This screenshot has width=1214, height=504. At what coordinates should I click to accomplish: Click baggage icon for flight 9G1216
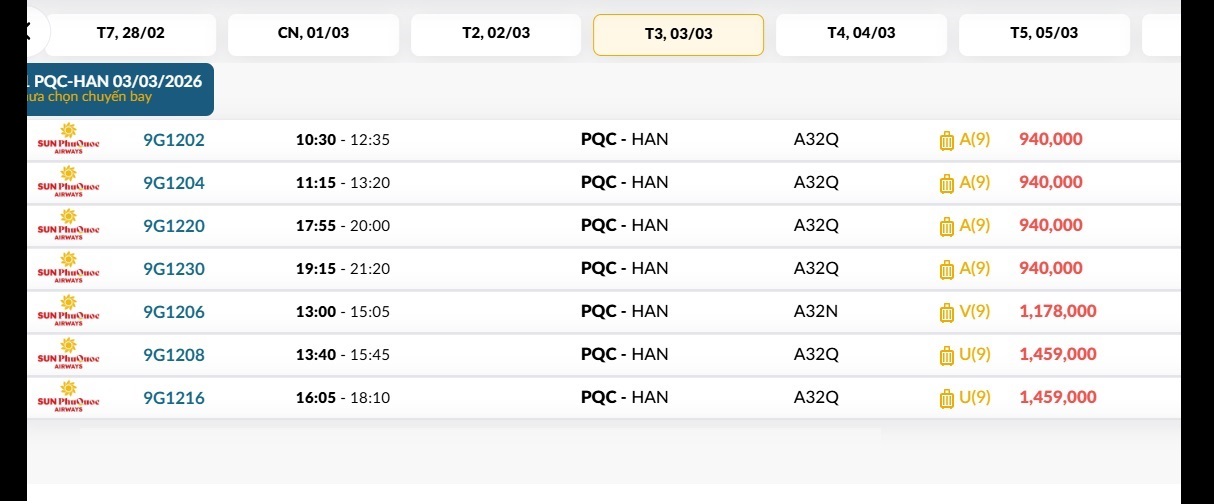(946, 399)
